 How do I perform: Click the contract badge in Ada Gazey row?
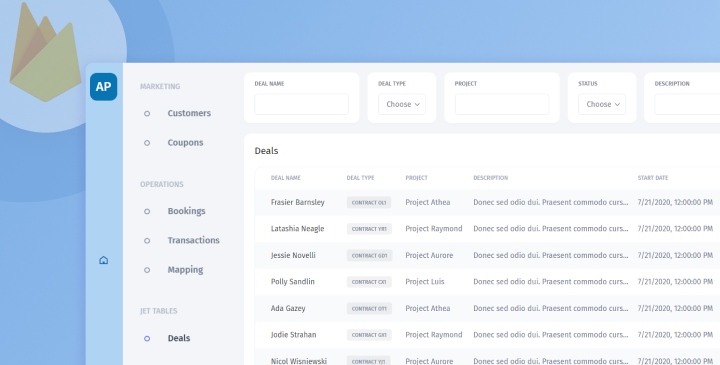(x=369, y=309)
